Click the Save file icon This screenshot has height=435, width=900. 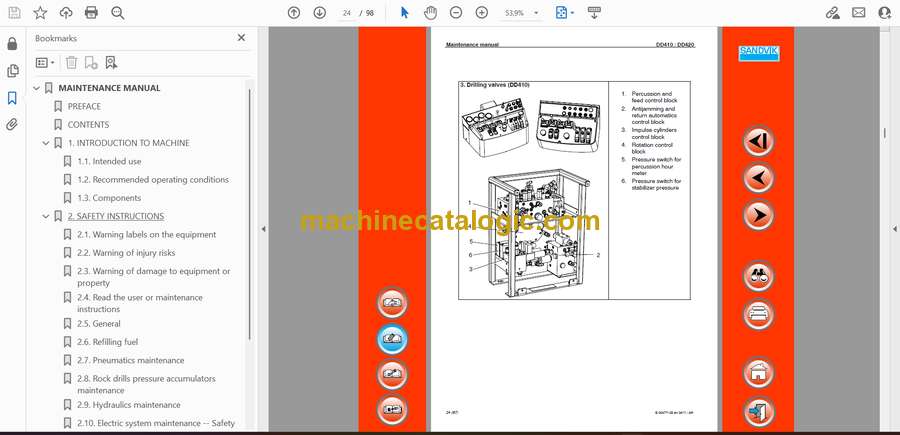(14, 13)
